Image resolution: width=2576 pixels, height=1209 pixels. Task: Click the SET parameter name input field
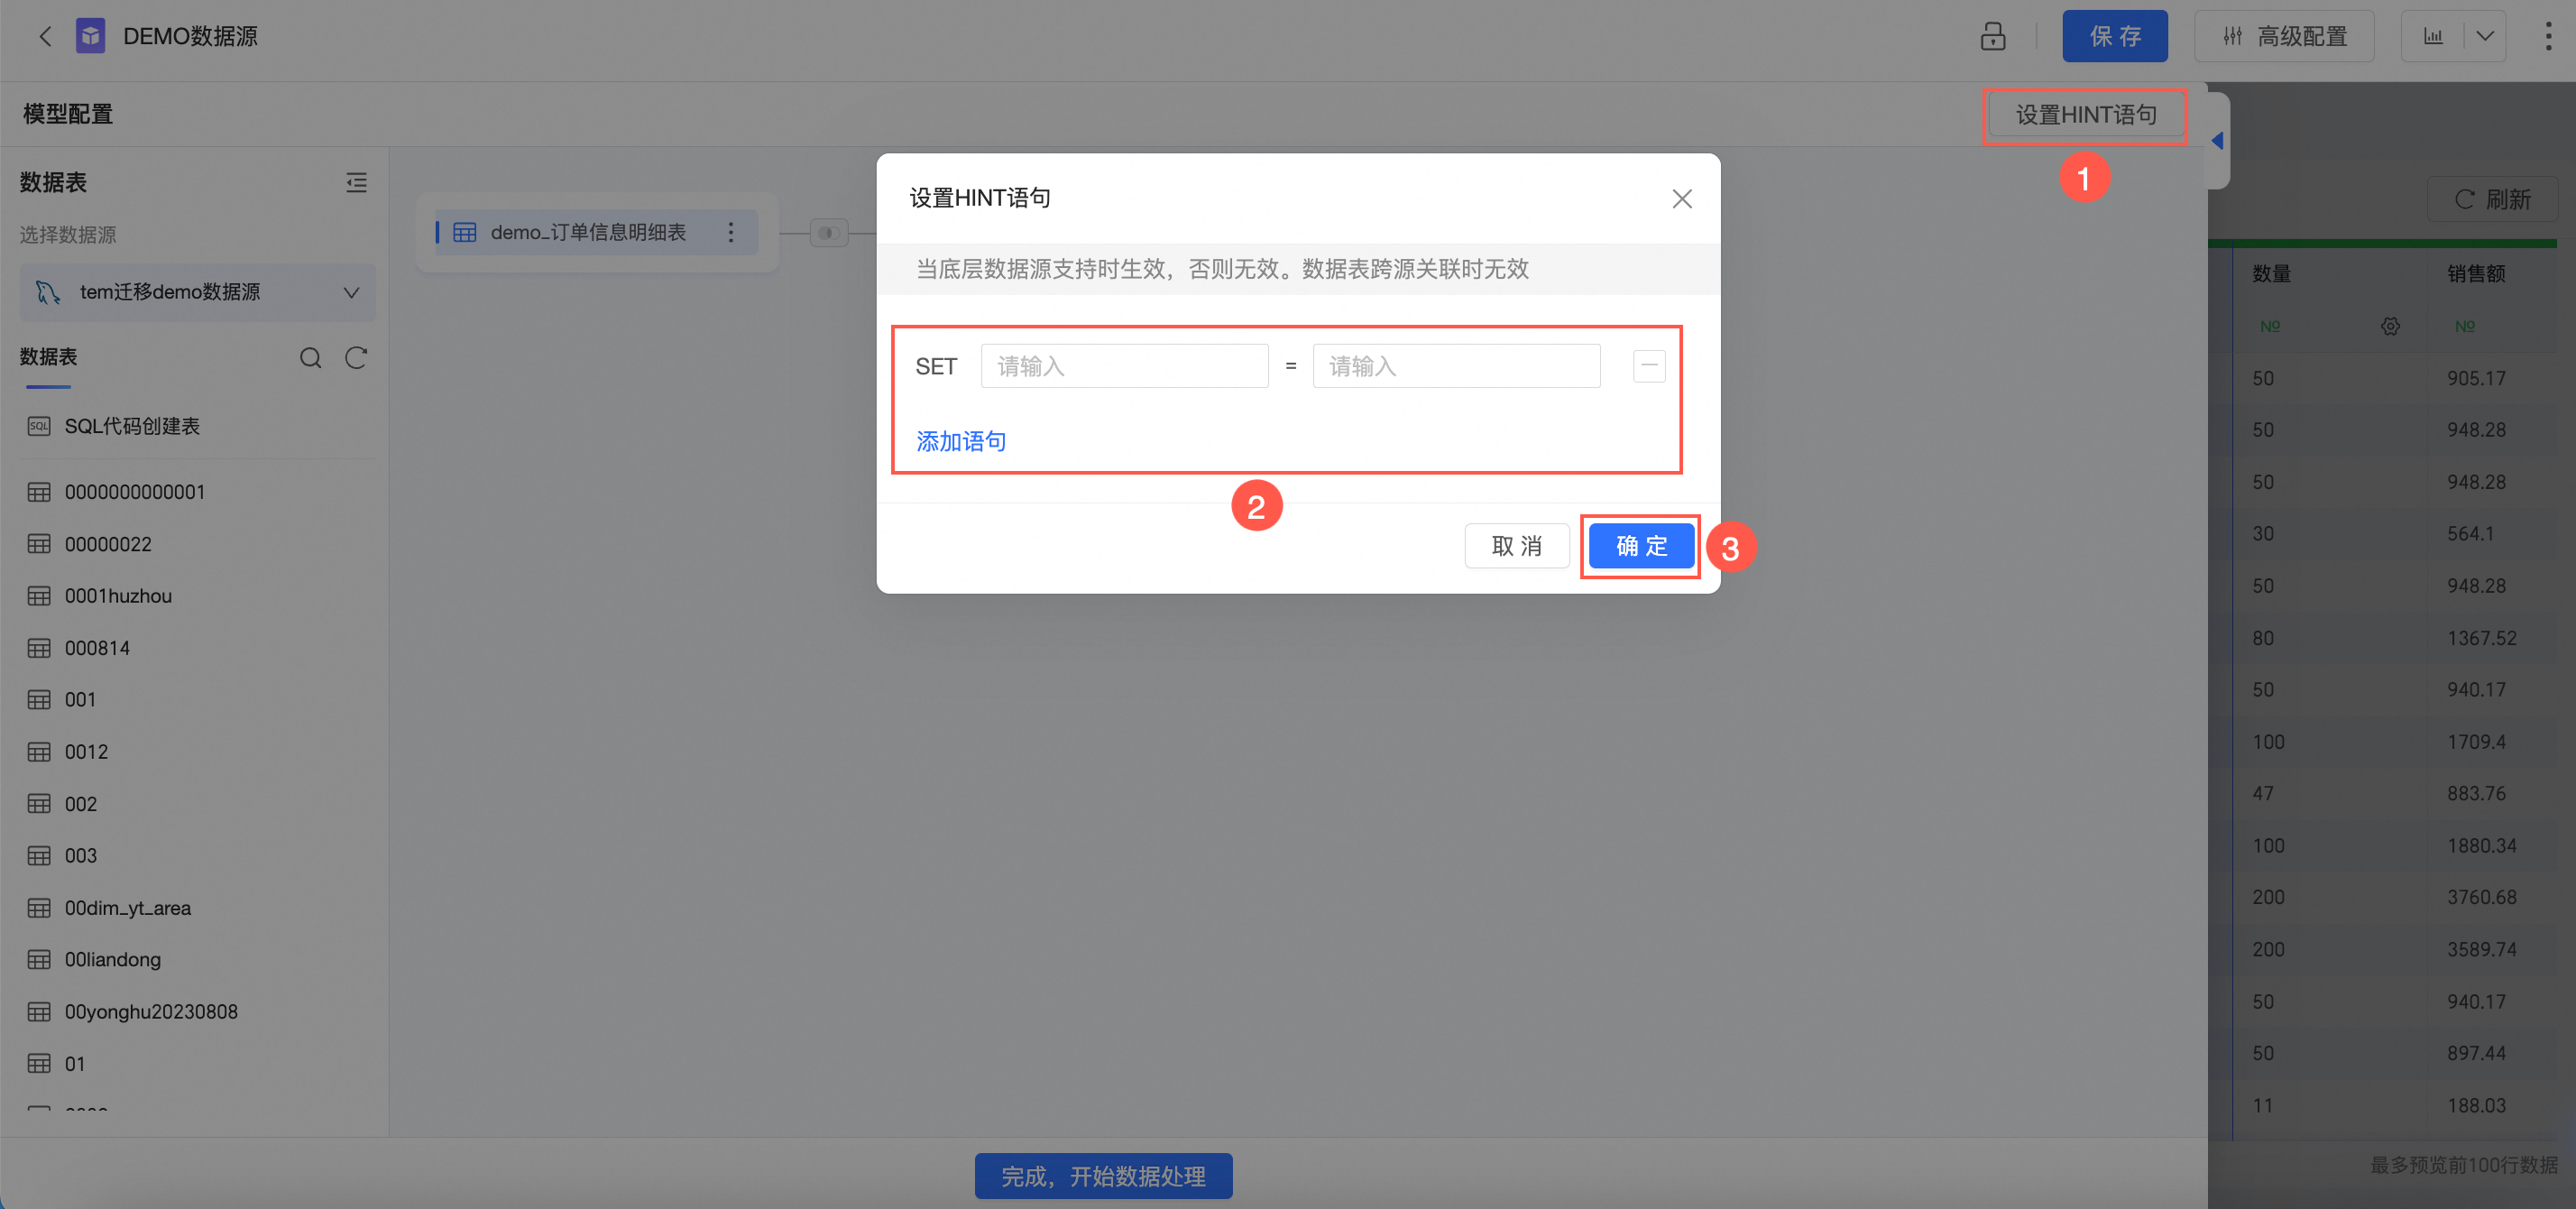click(x=1124, y=367)
